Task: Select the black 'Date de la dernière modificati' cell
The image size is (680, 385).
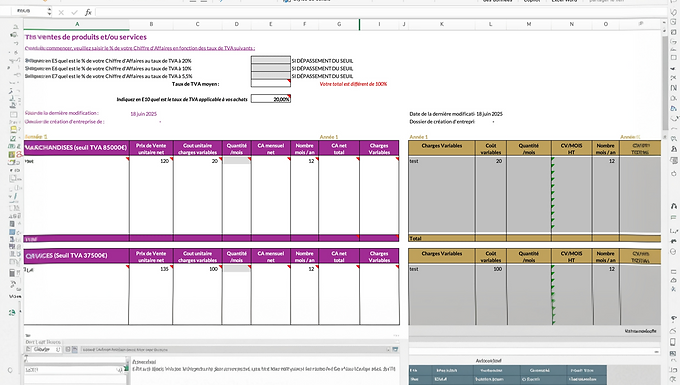Action: pos(442,114)
